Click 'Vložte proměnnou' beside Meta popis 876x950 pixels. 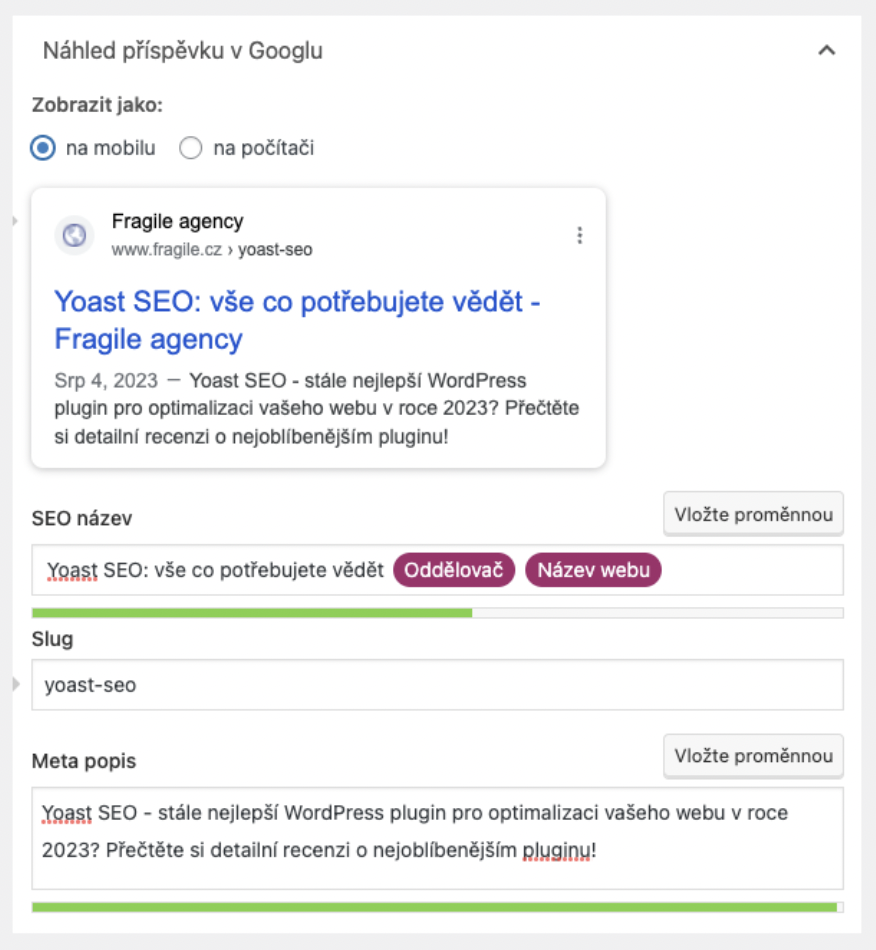[x=753, y=756]
